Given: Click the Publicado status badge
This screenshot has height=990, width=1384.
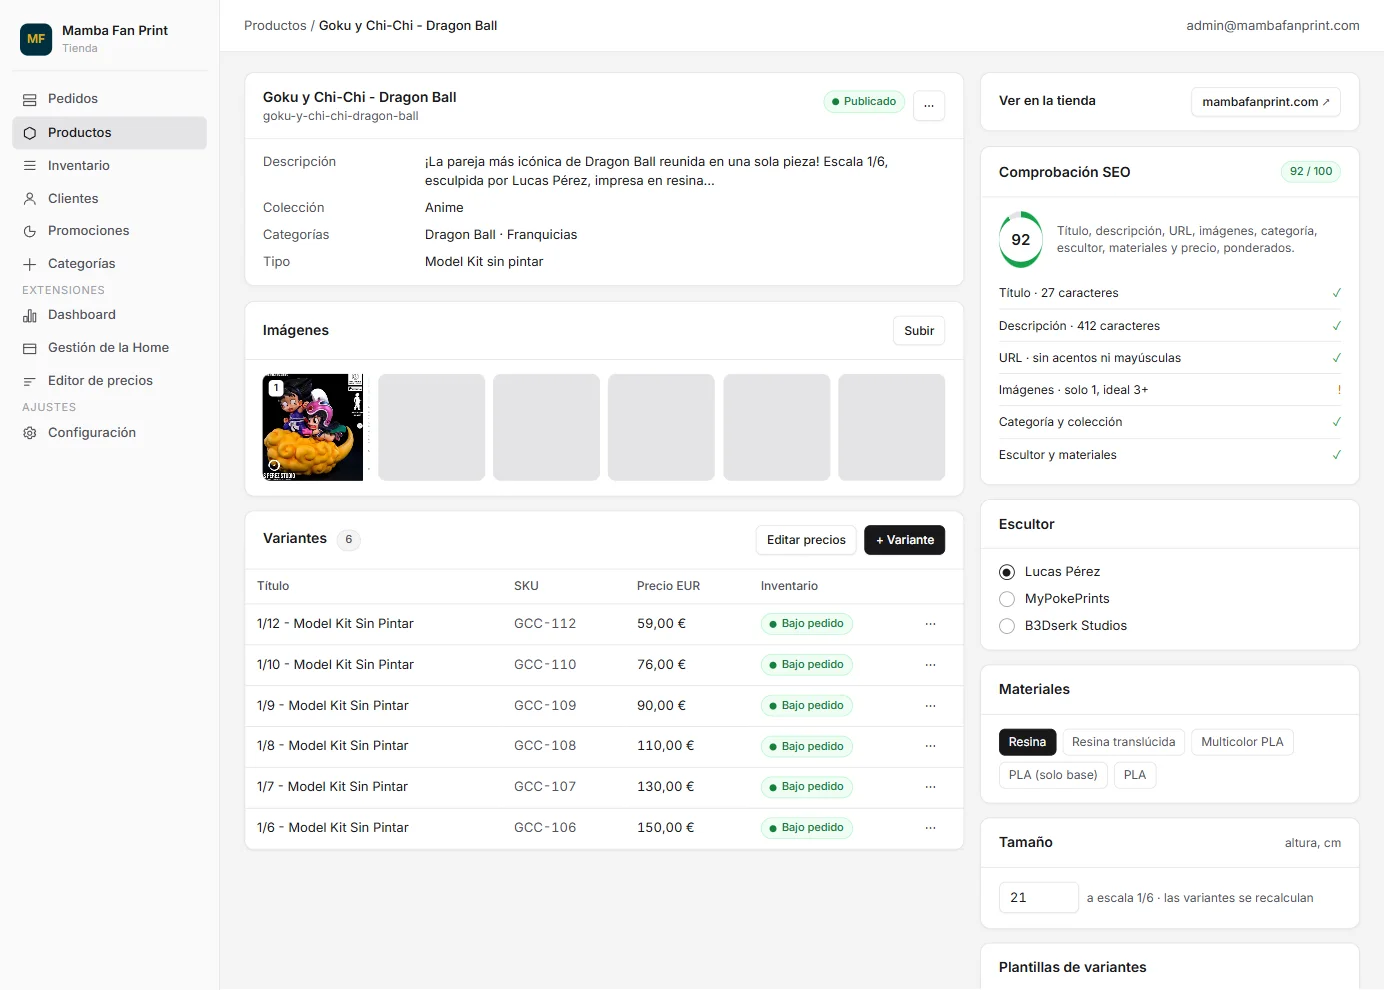Looking at the screenshot, I should [864, 102].
